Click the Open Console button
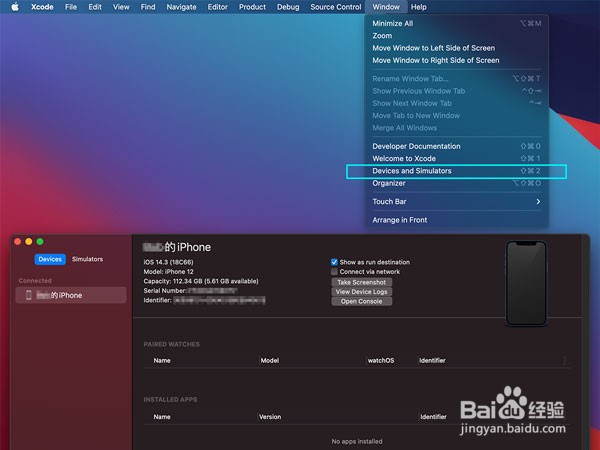 click(x=362, y=301)
